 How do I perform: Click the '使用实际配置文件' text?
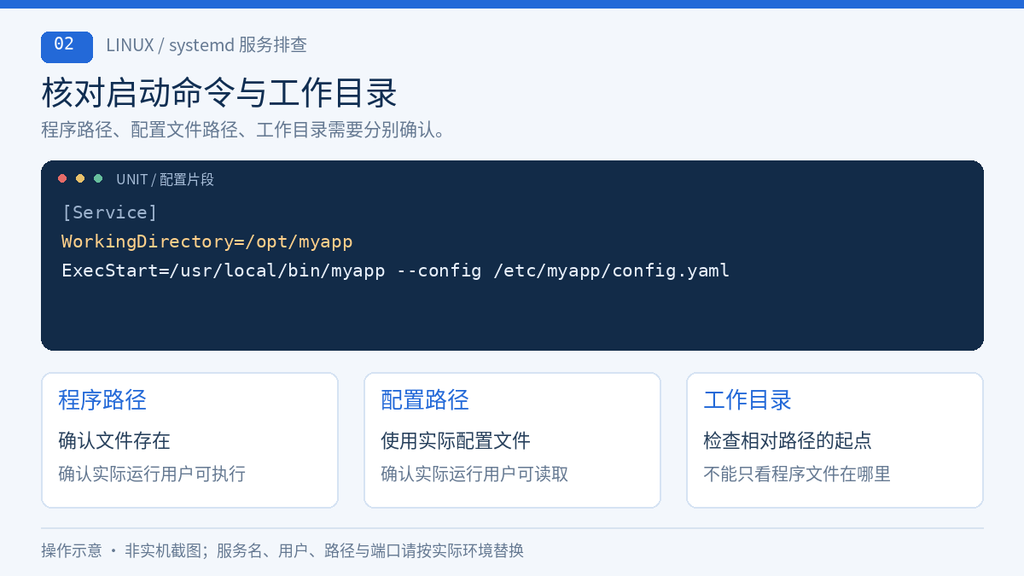pos(455,440)
